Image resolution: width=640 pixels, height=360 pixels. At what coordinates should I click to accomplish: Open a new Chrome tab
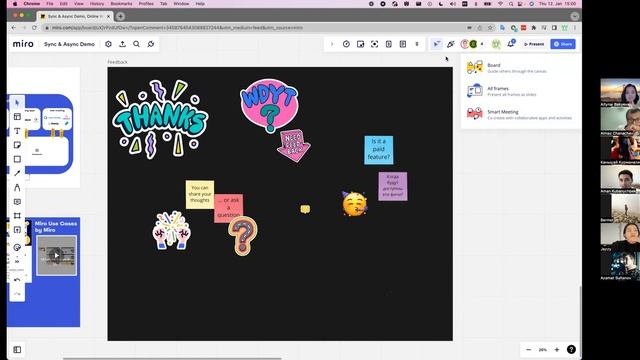coord(120,16)
